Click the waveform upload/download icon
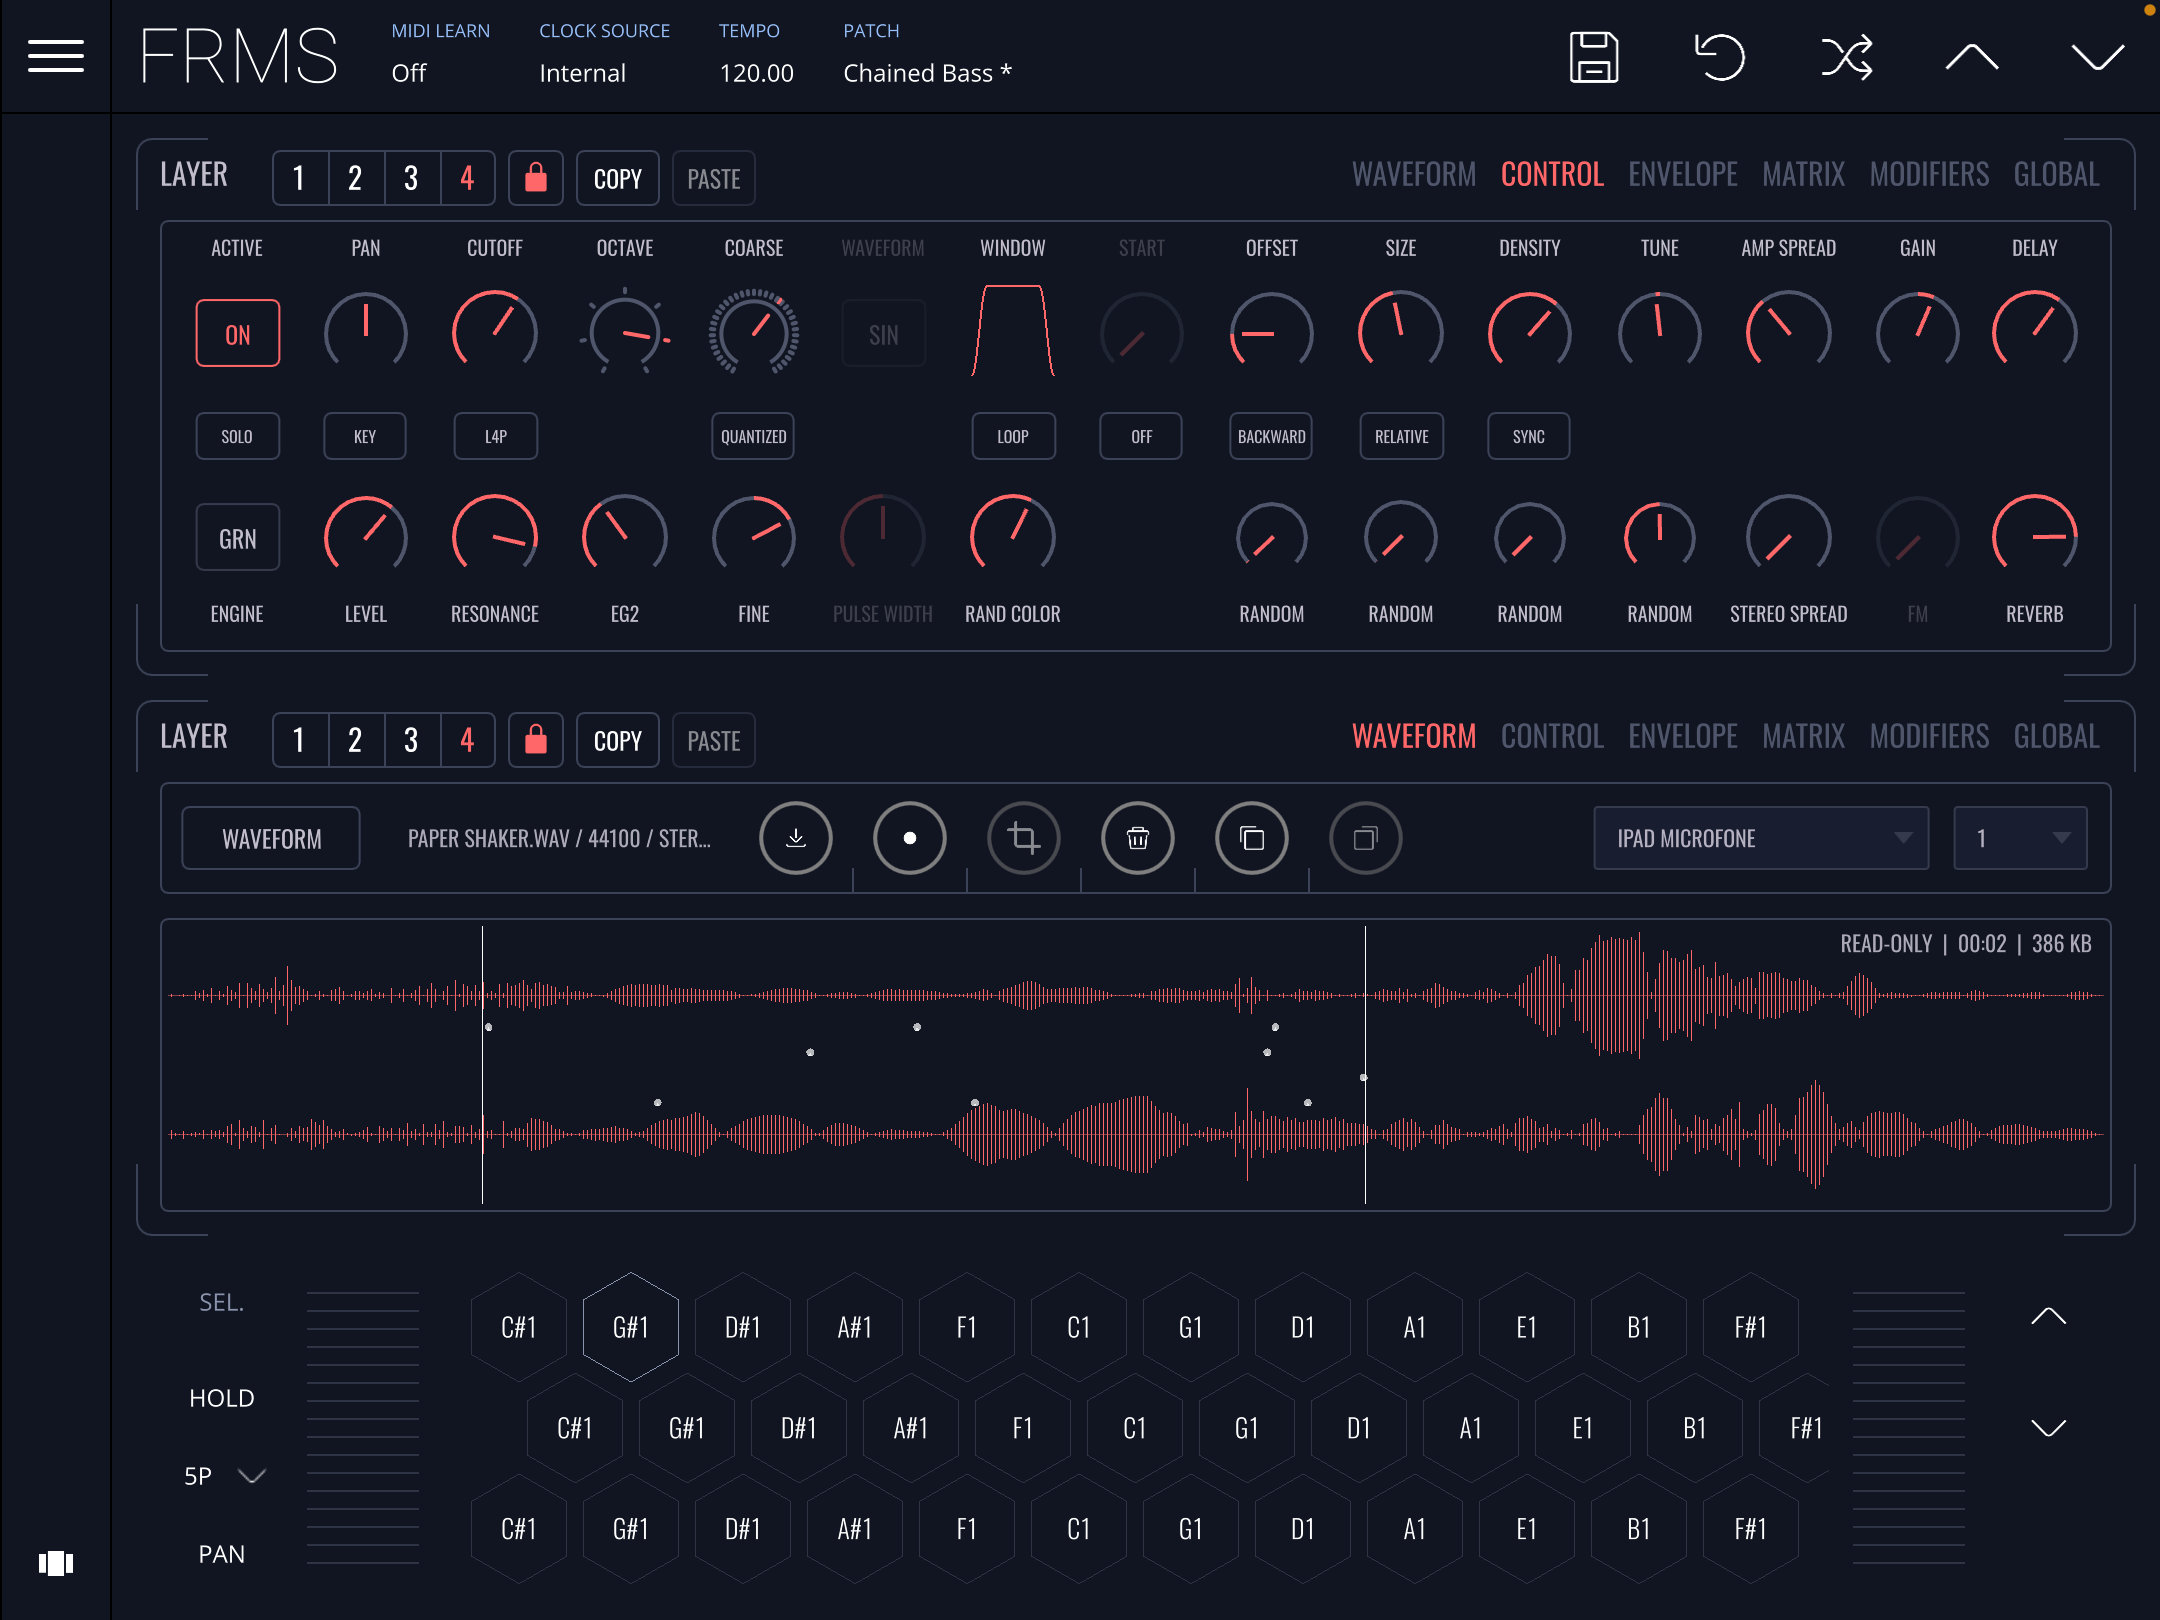Viewport: 2160px width, 1620px height. [x=794, y=836]
